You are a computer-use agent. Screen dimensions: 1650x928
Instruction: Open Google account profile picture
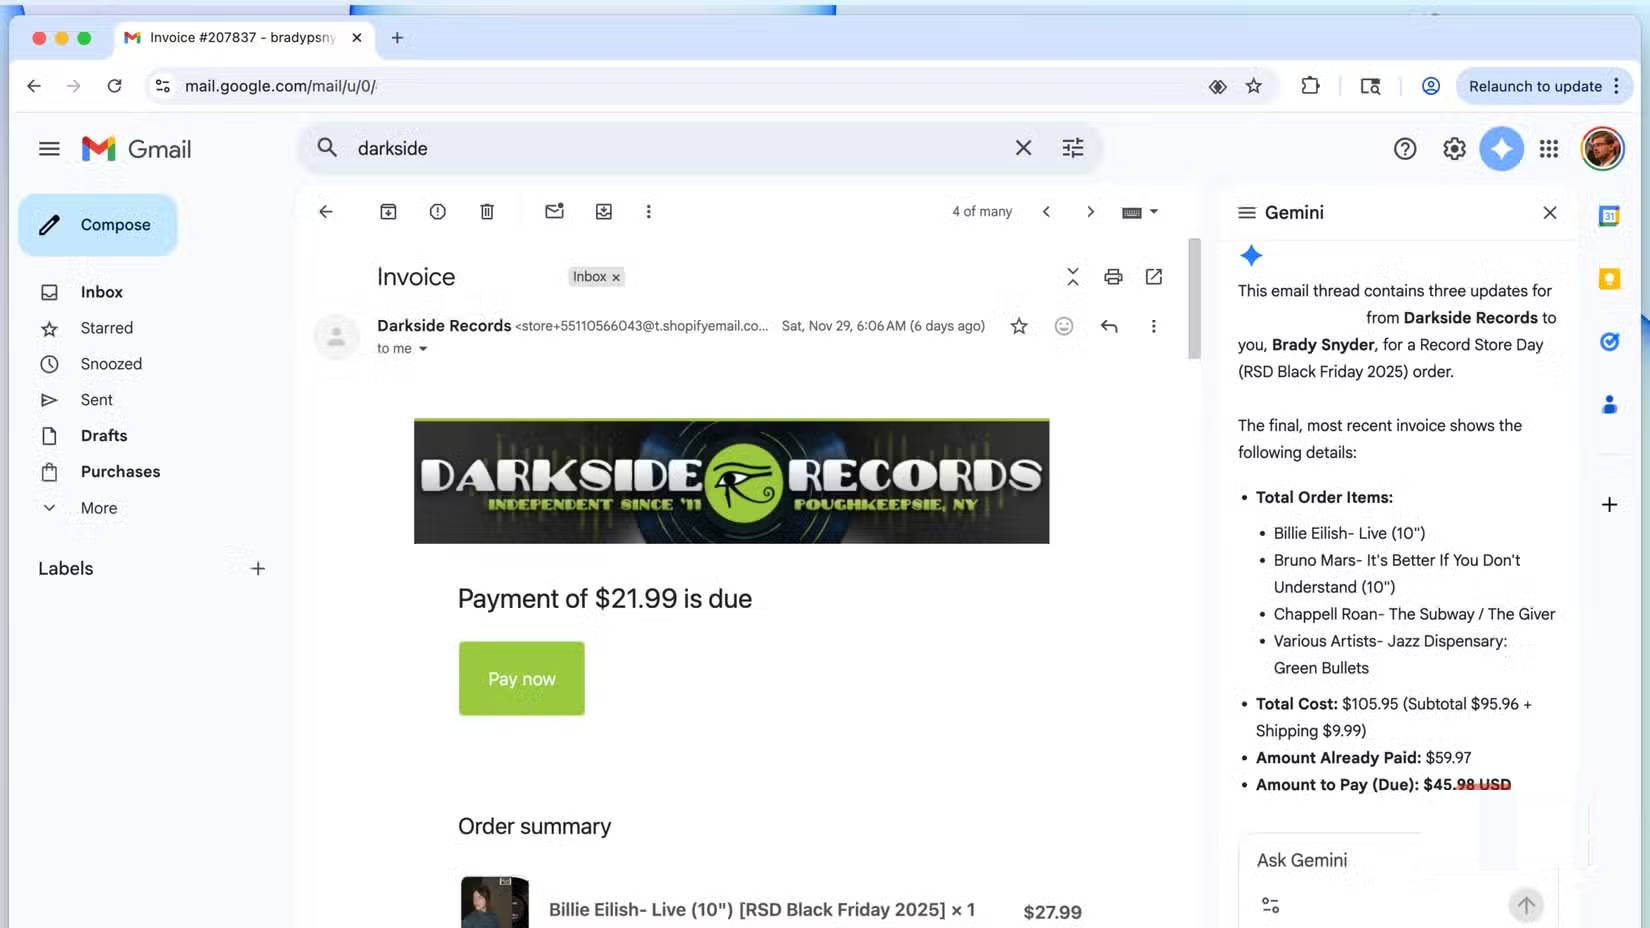click(1602, 149)
